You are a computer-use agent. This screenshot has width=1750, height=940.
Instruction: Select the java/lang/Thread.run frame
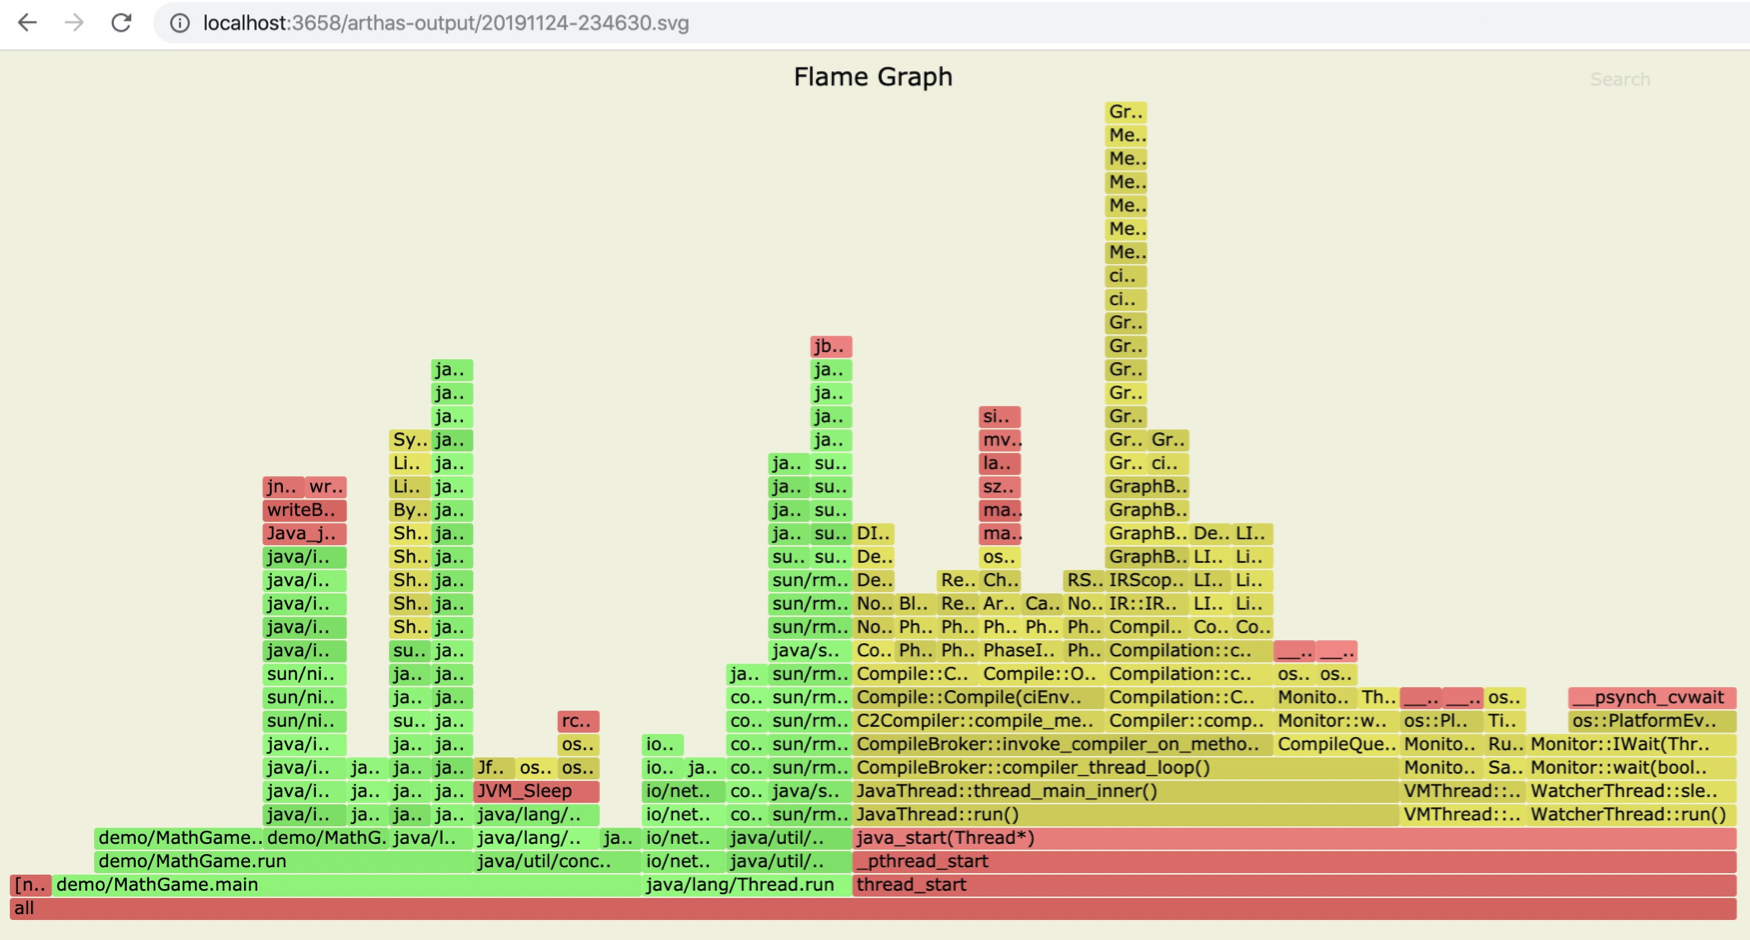pos(746,885)
